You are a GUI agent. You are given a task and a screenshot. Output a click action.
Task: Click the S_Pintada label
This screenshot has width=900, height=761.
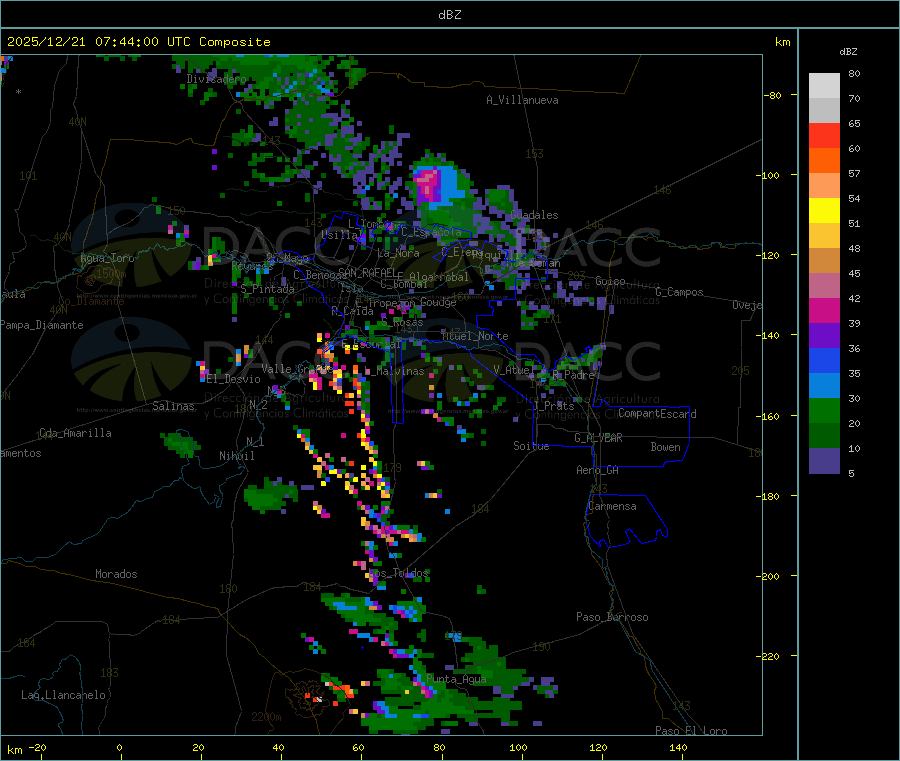(x=267, y=289)
